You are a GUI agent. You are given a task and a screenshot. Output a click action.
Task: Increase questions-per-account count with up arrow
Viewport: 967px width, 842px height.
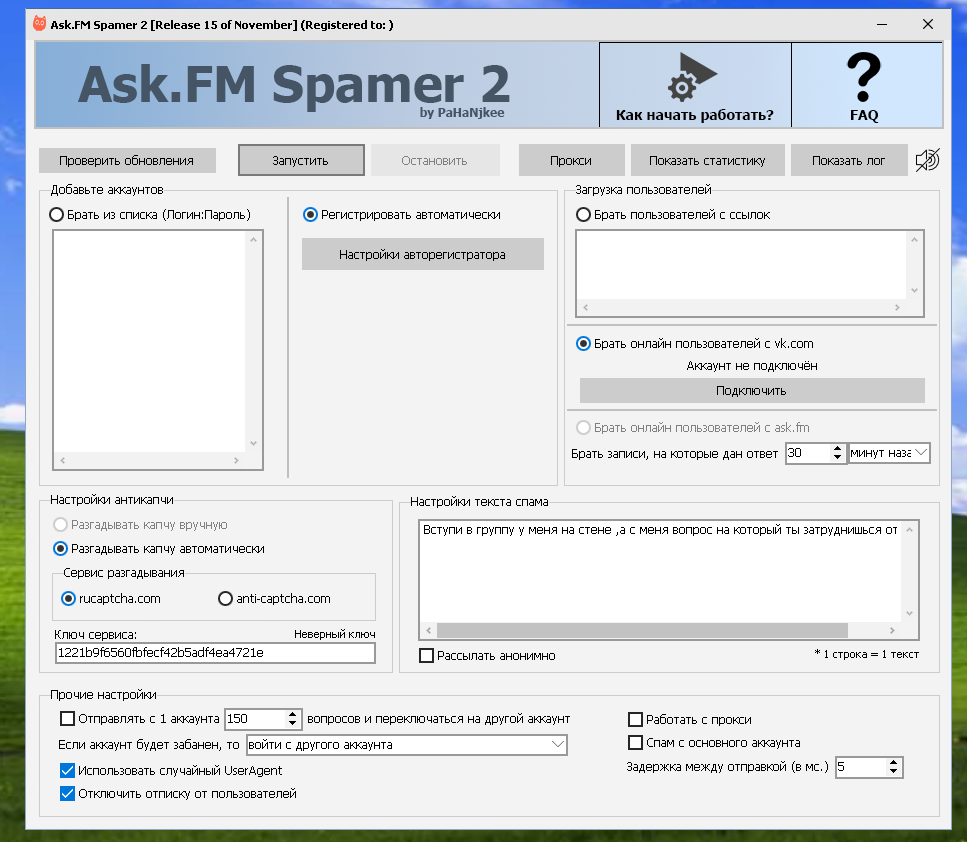293,714
